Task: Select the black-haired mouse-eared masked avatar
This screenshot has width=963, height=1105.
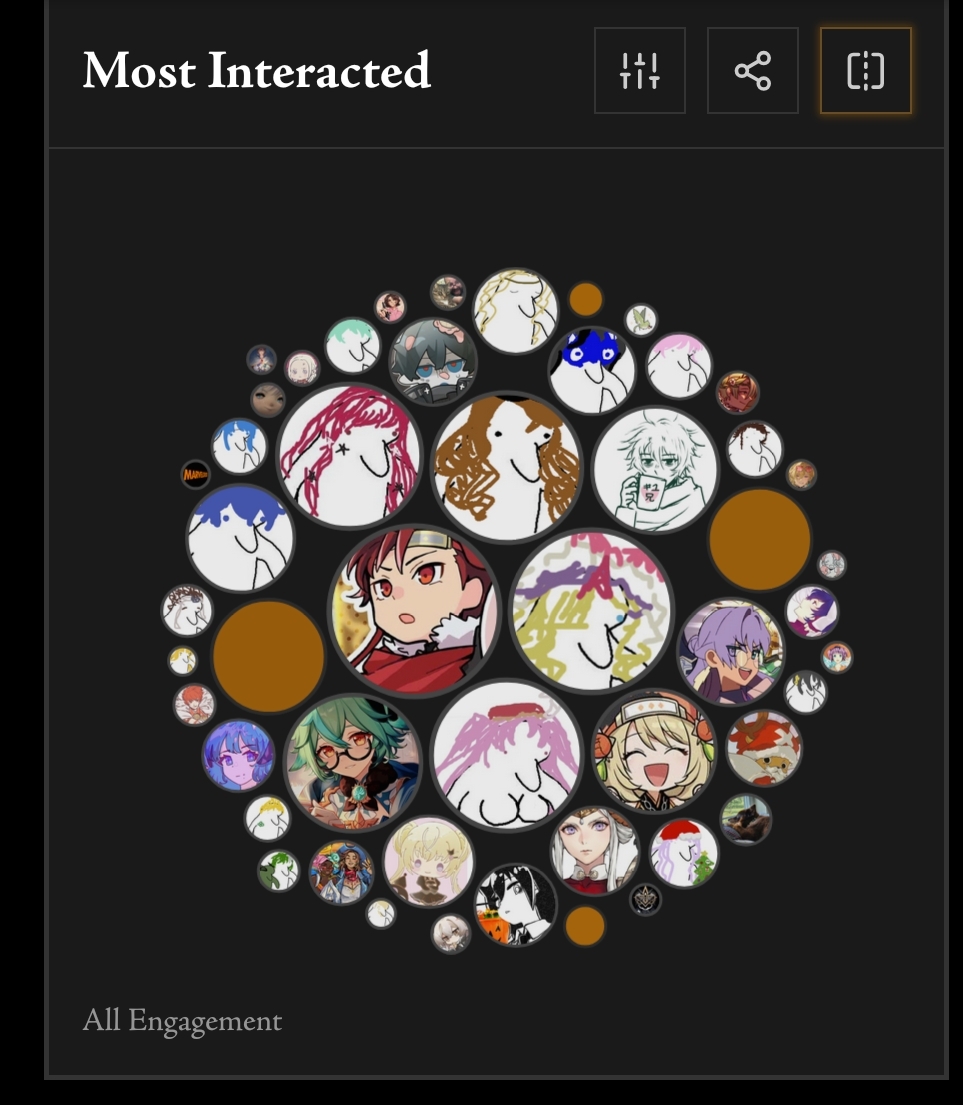Action: [x=433, y=362]
